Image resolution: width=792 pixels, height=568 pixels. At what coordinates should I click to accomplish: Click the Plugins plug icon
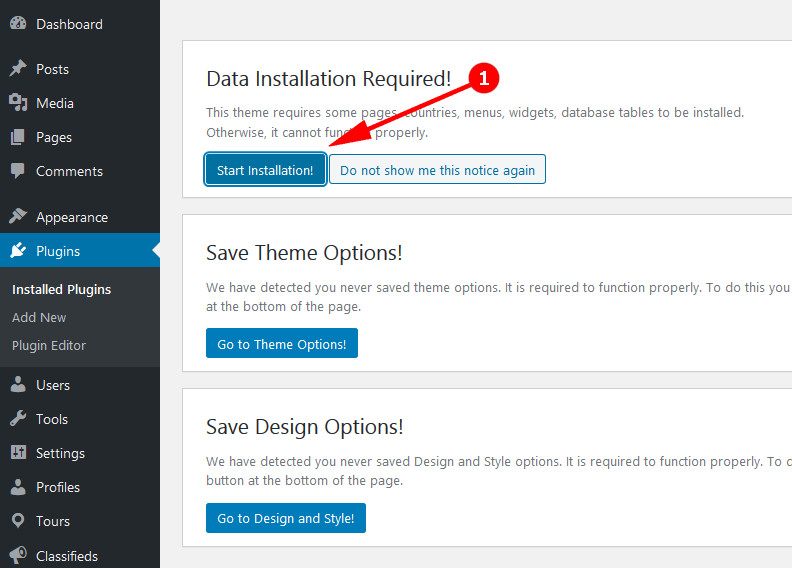point(18,251)
